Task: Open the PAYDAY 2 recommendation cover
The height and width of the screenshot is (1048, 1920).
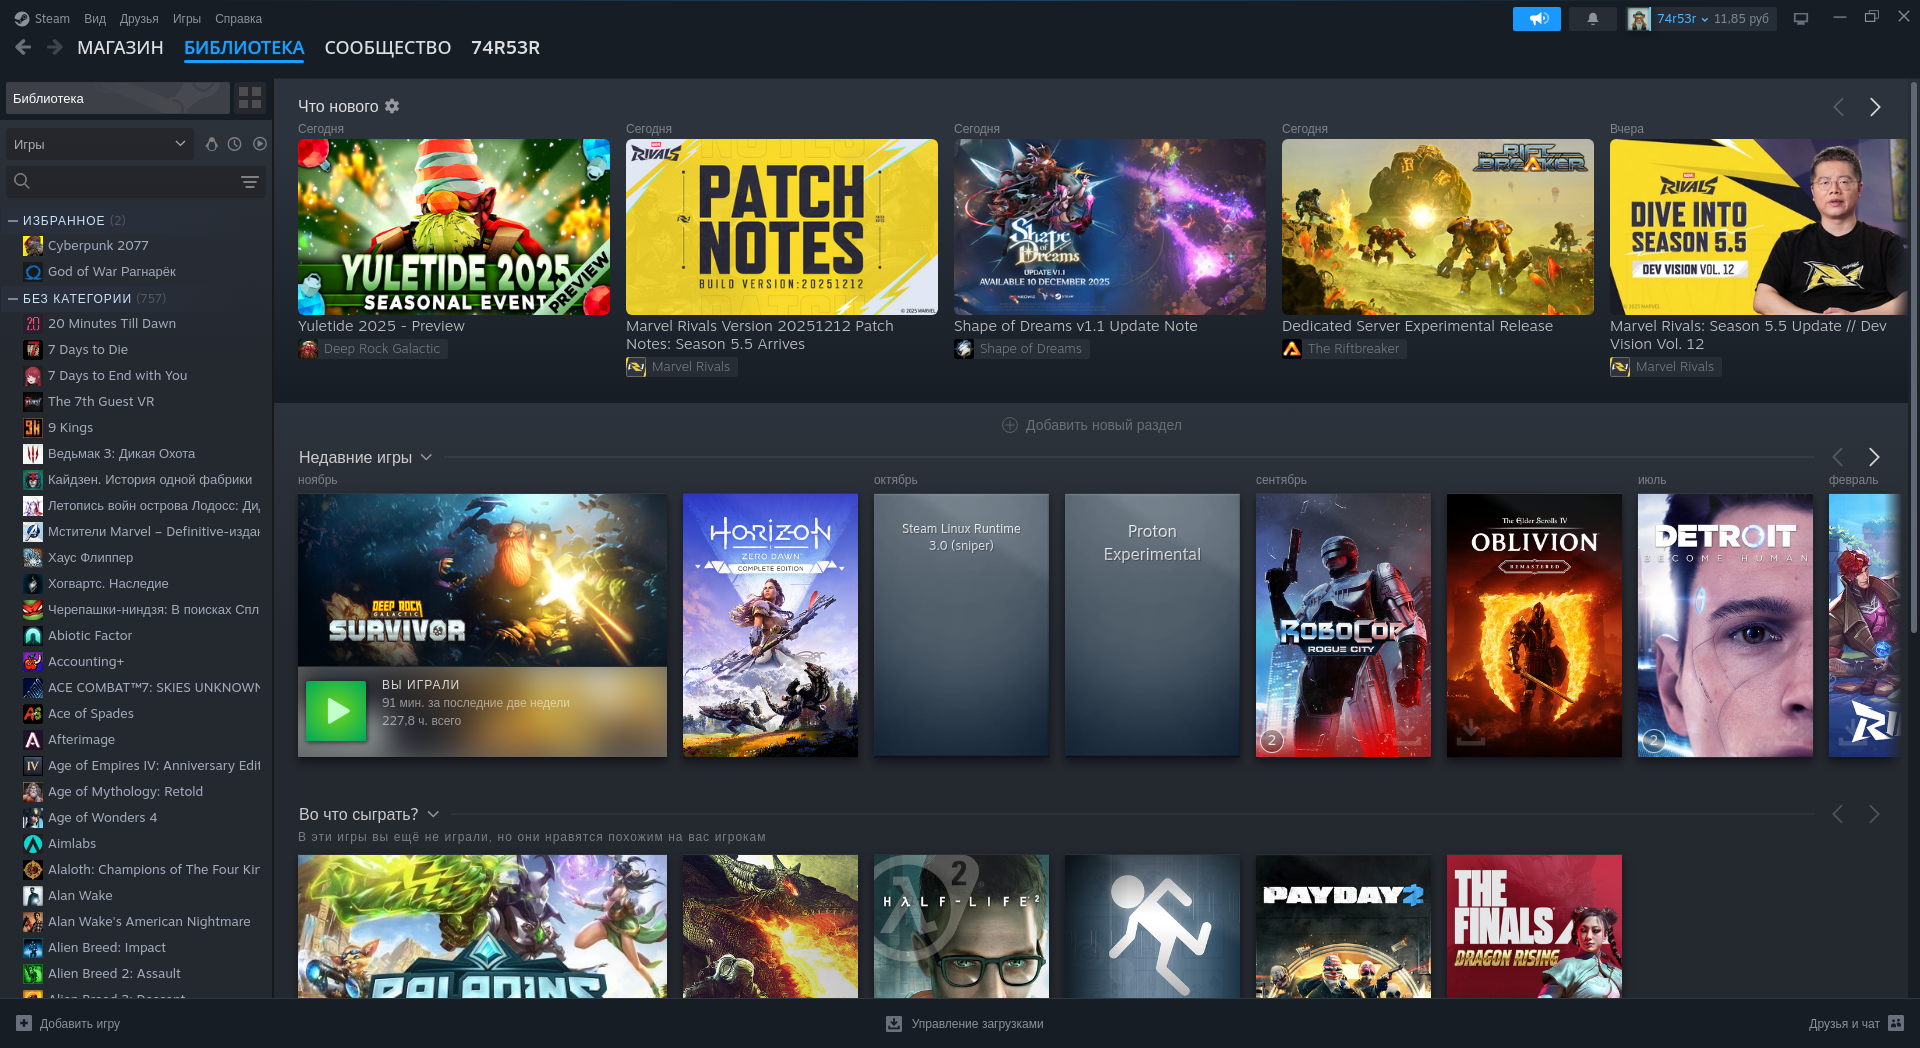Action: tap(1343, 926)
